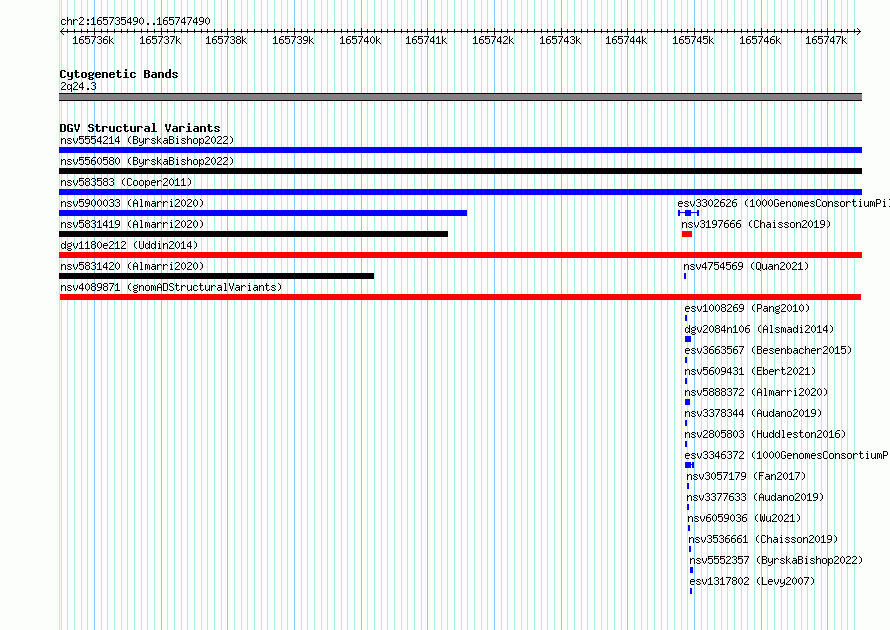The width and height of the screenshot is (890, 630).
Task: Open the nsv583583 (Cooper2011) label
Action: pyautogui.click(x=126, y=182)
